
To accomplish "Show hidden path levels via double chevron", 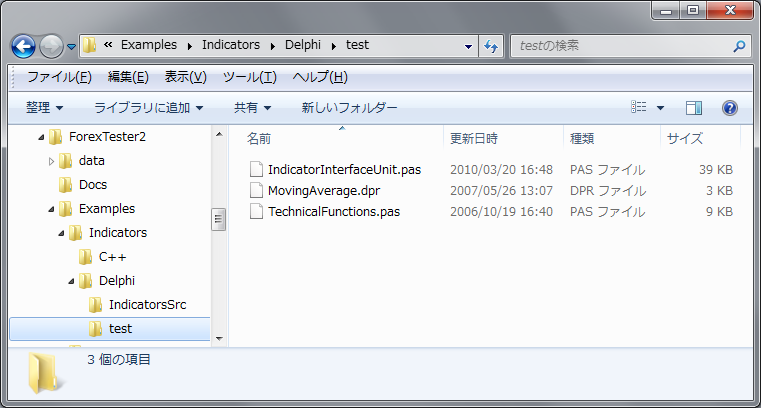I will click(108, 45).
